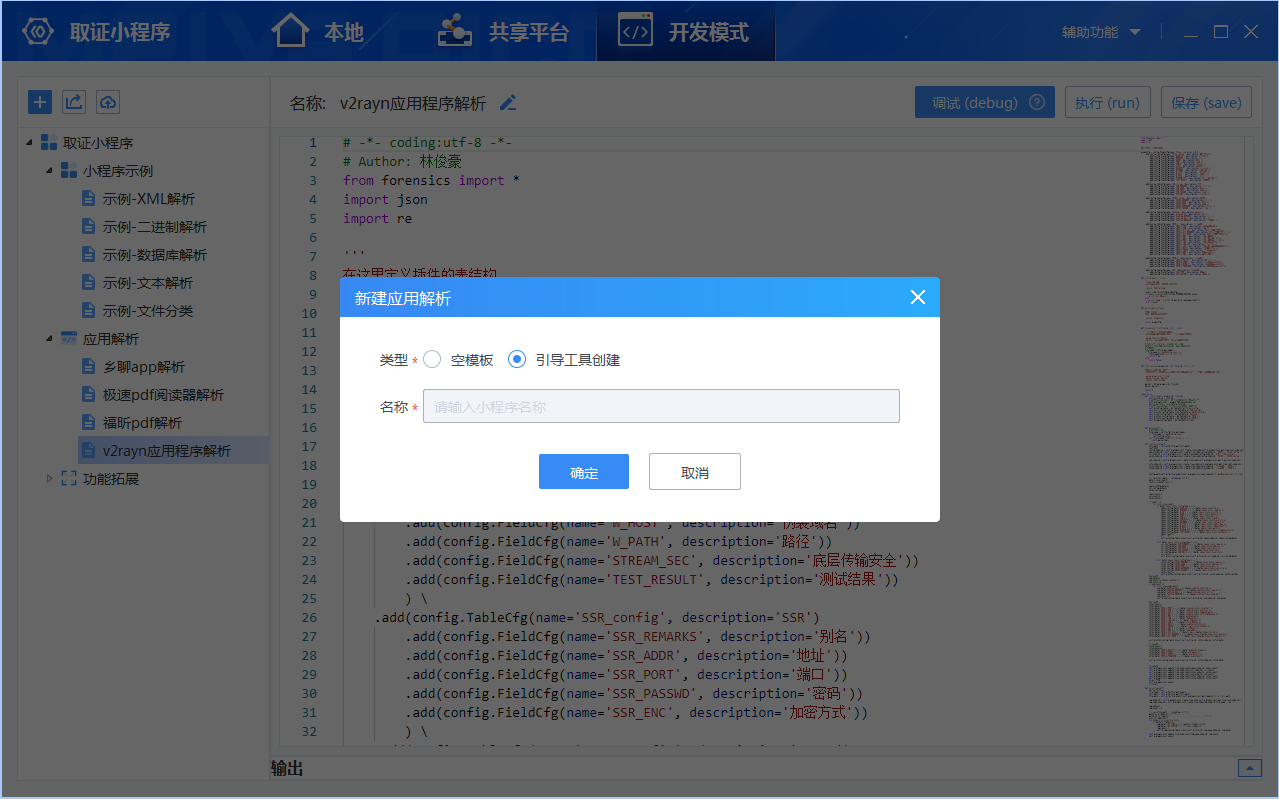Screen dimensions: 1279x799
Task: Click the cloud upload icon in the sidebar toolbar
Action: [107, 101]
